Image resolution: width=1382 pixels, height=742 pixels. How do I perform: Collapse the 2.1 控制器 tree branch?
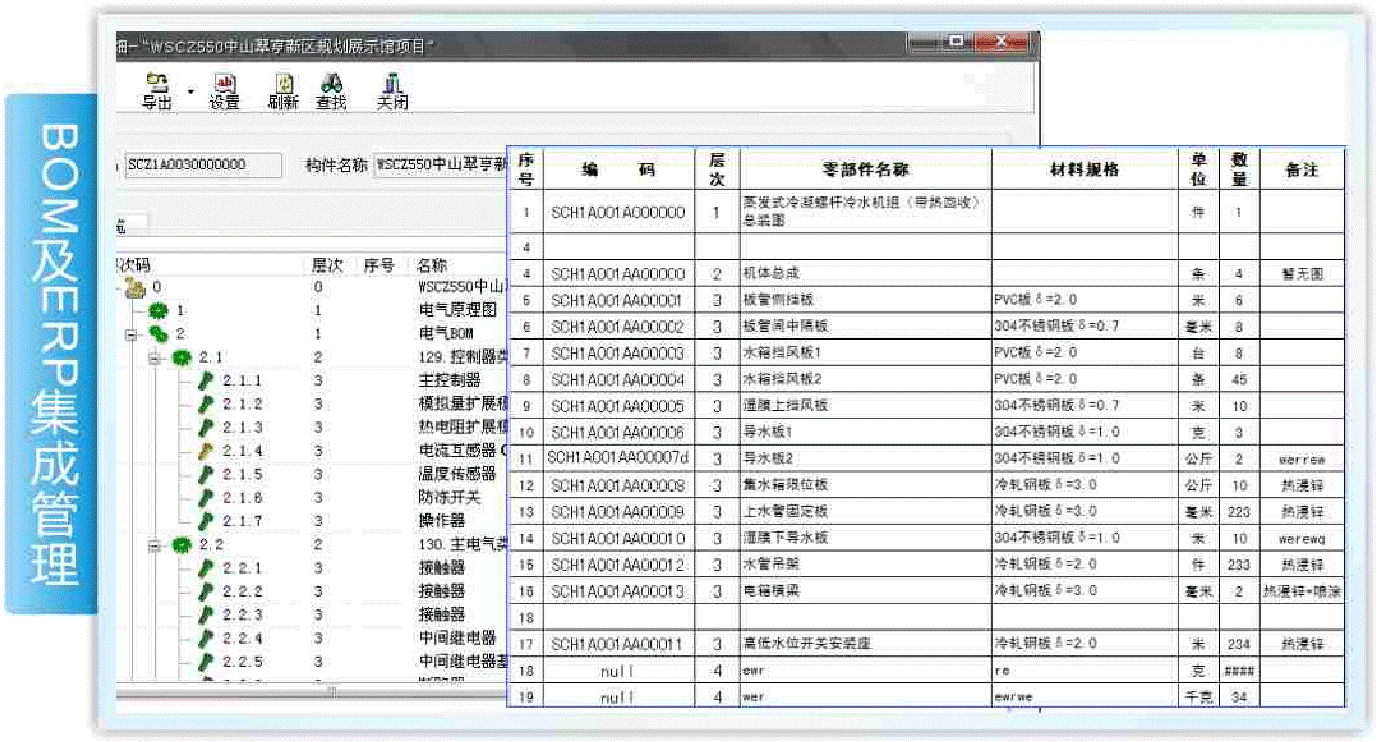(x=155, y=357)
